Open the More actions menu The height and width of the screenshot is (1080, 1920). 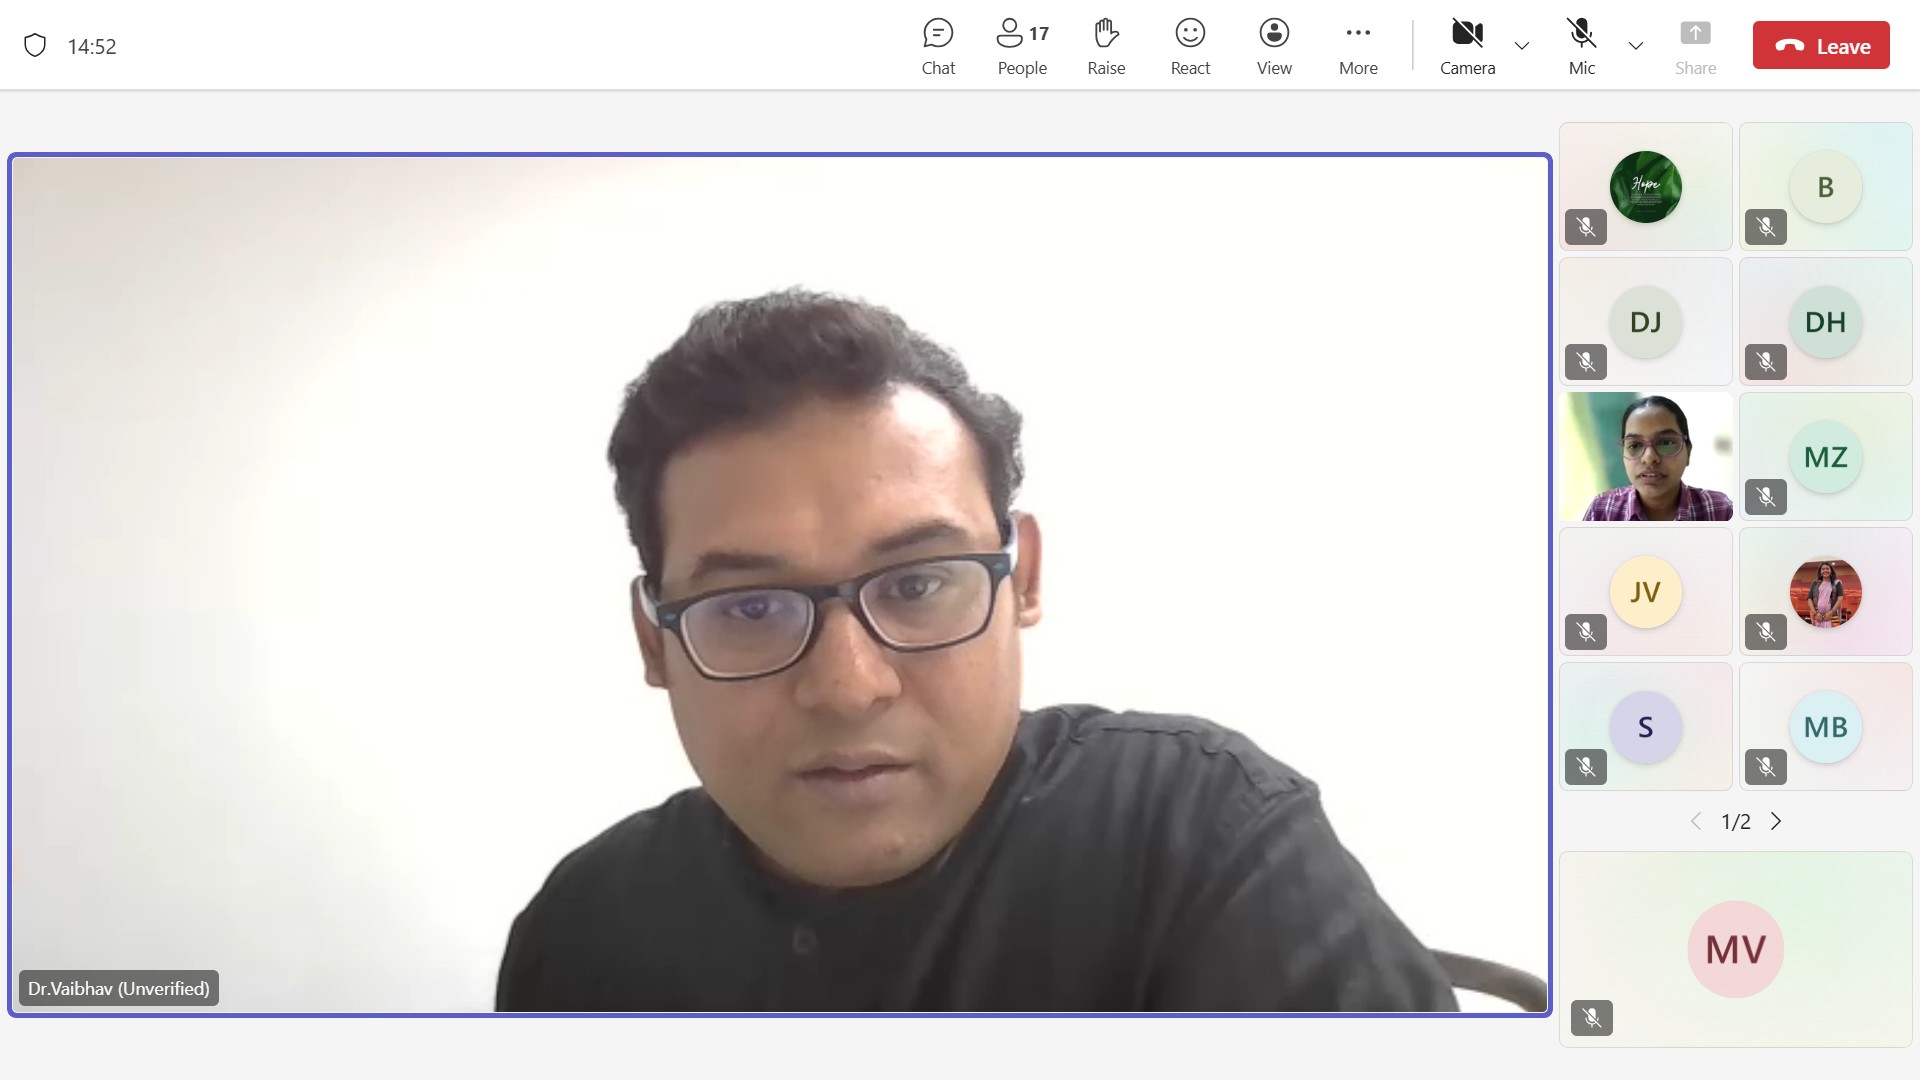point(1358,46)
